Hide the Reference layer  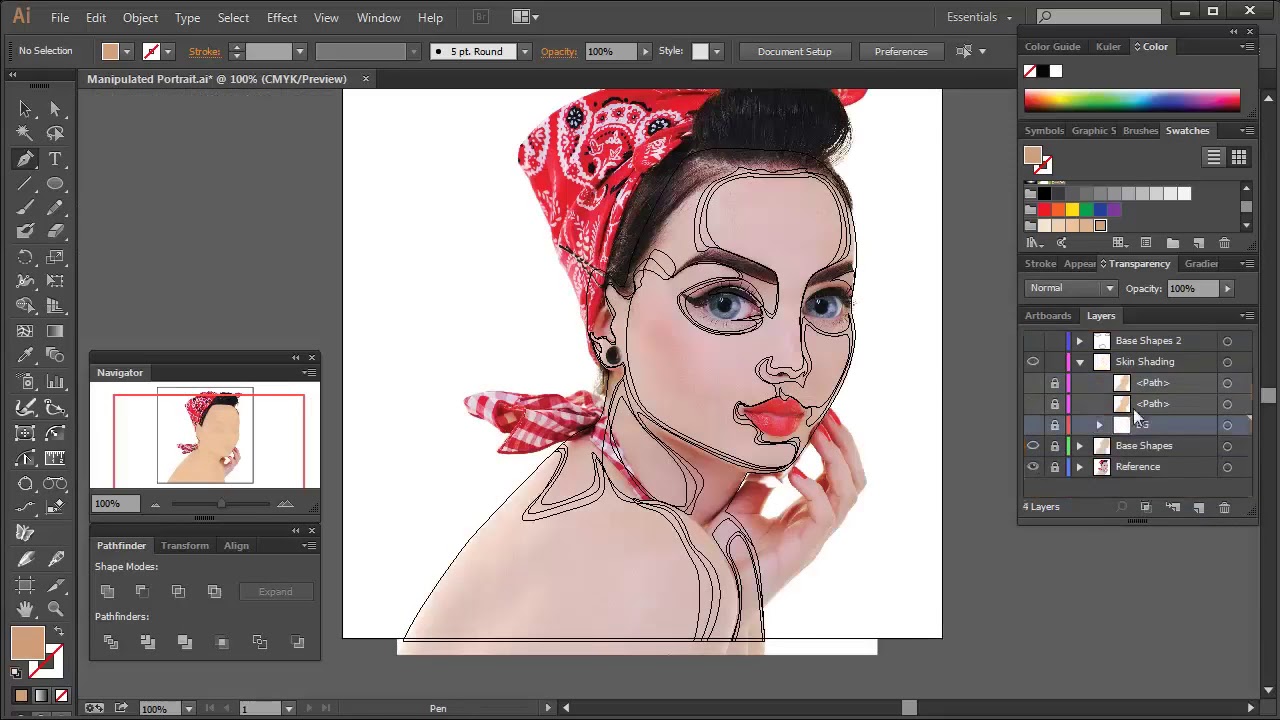(1033, 466)
